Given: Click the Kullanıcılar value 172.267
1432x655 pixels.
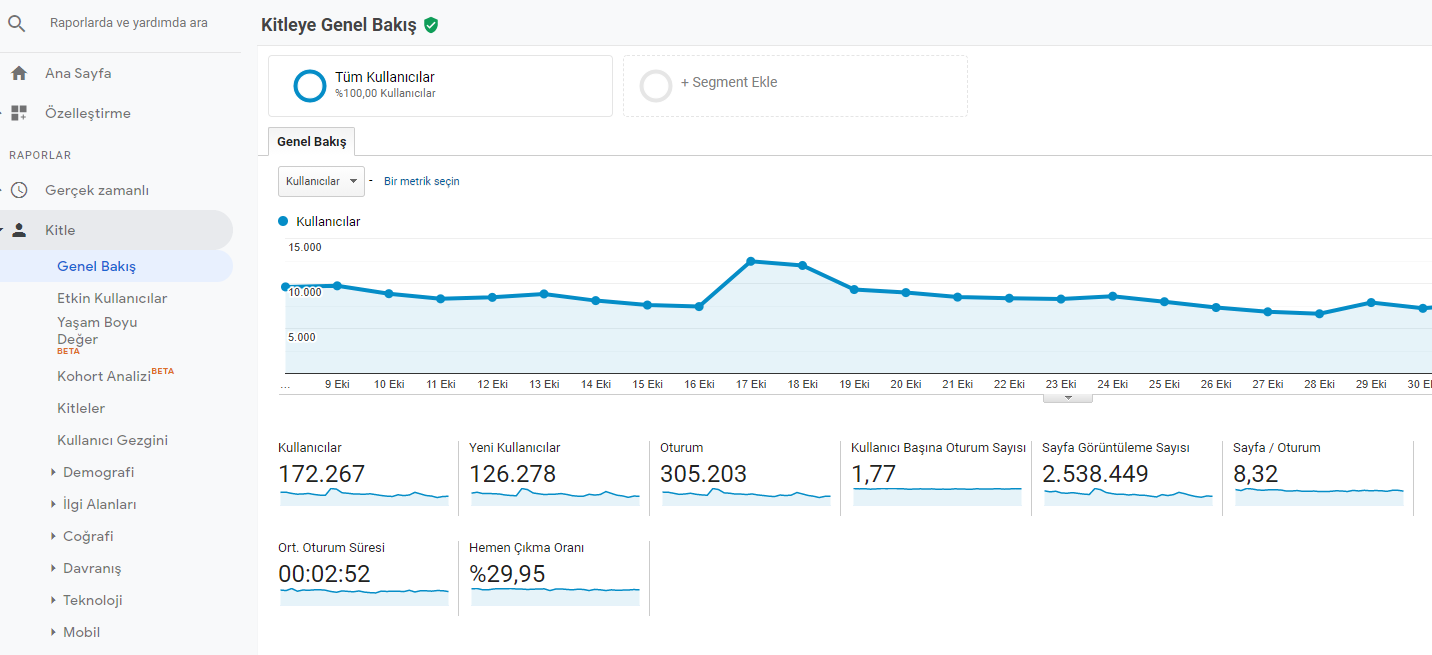Looking at the screenshot, I should click(x=322, y=474).
